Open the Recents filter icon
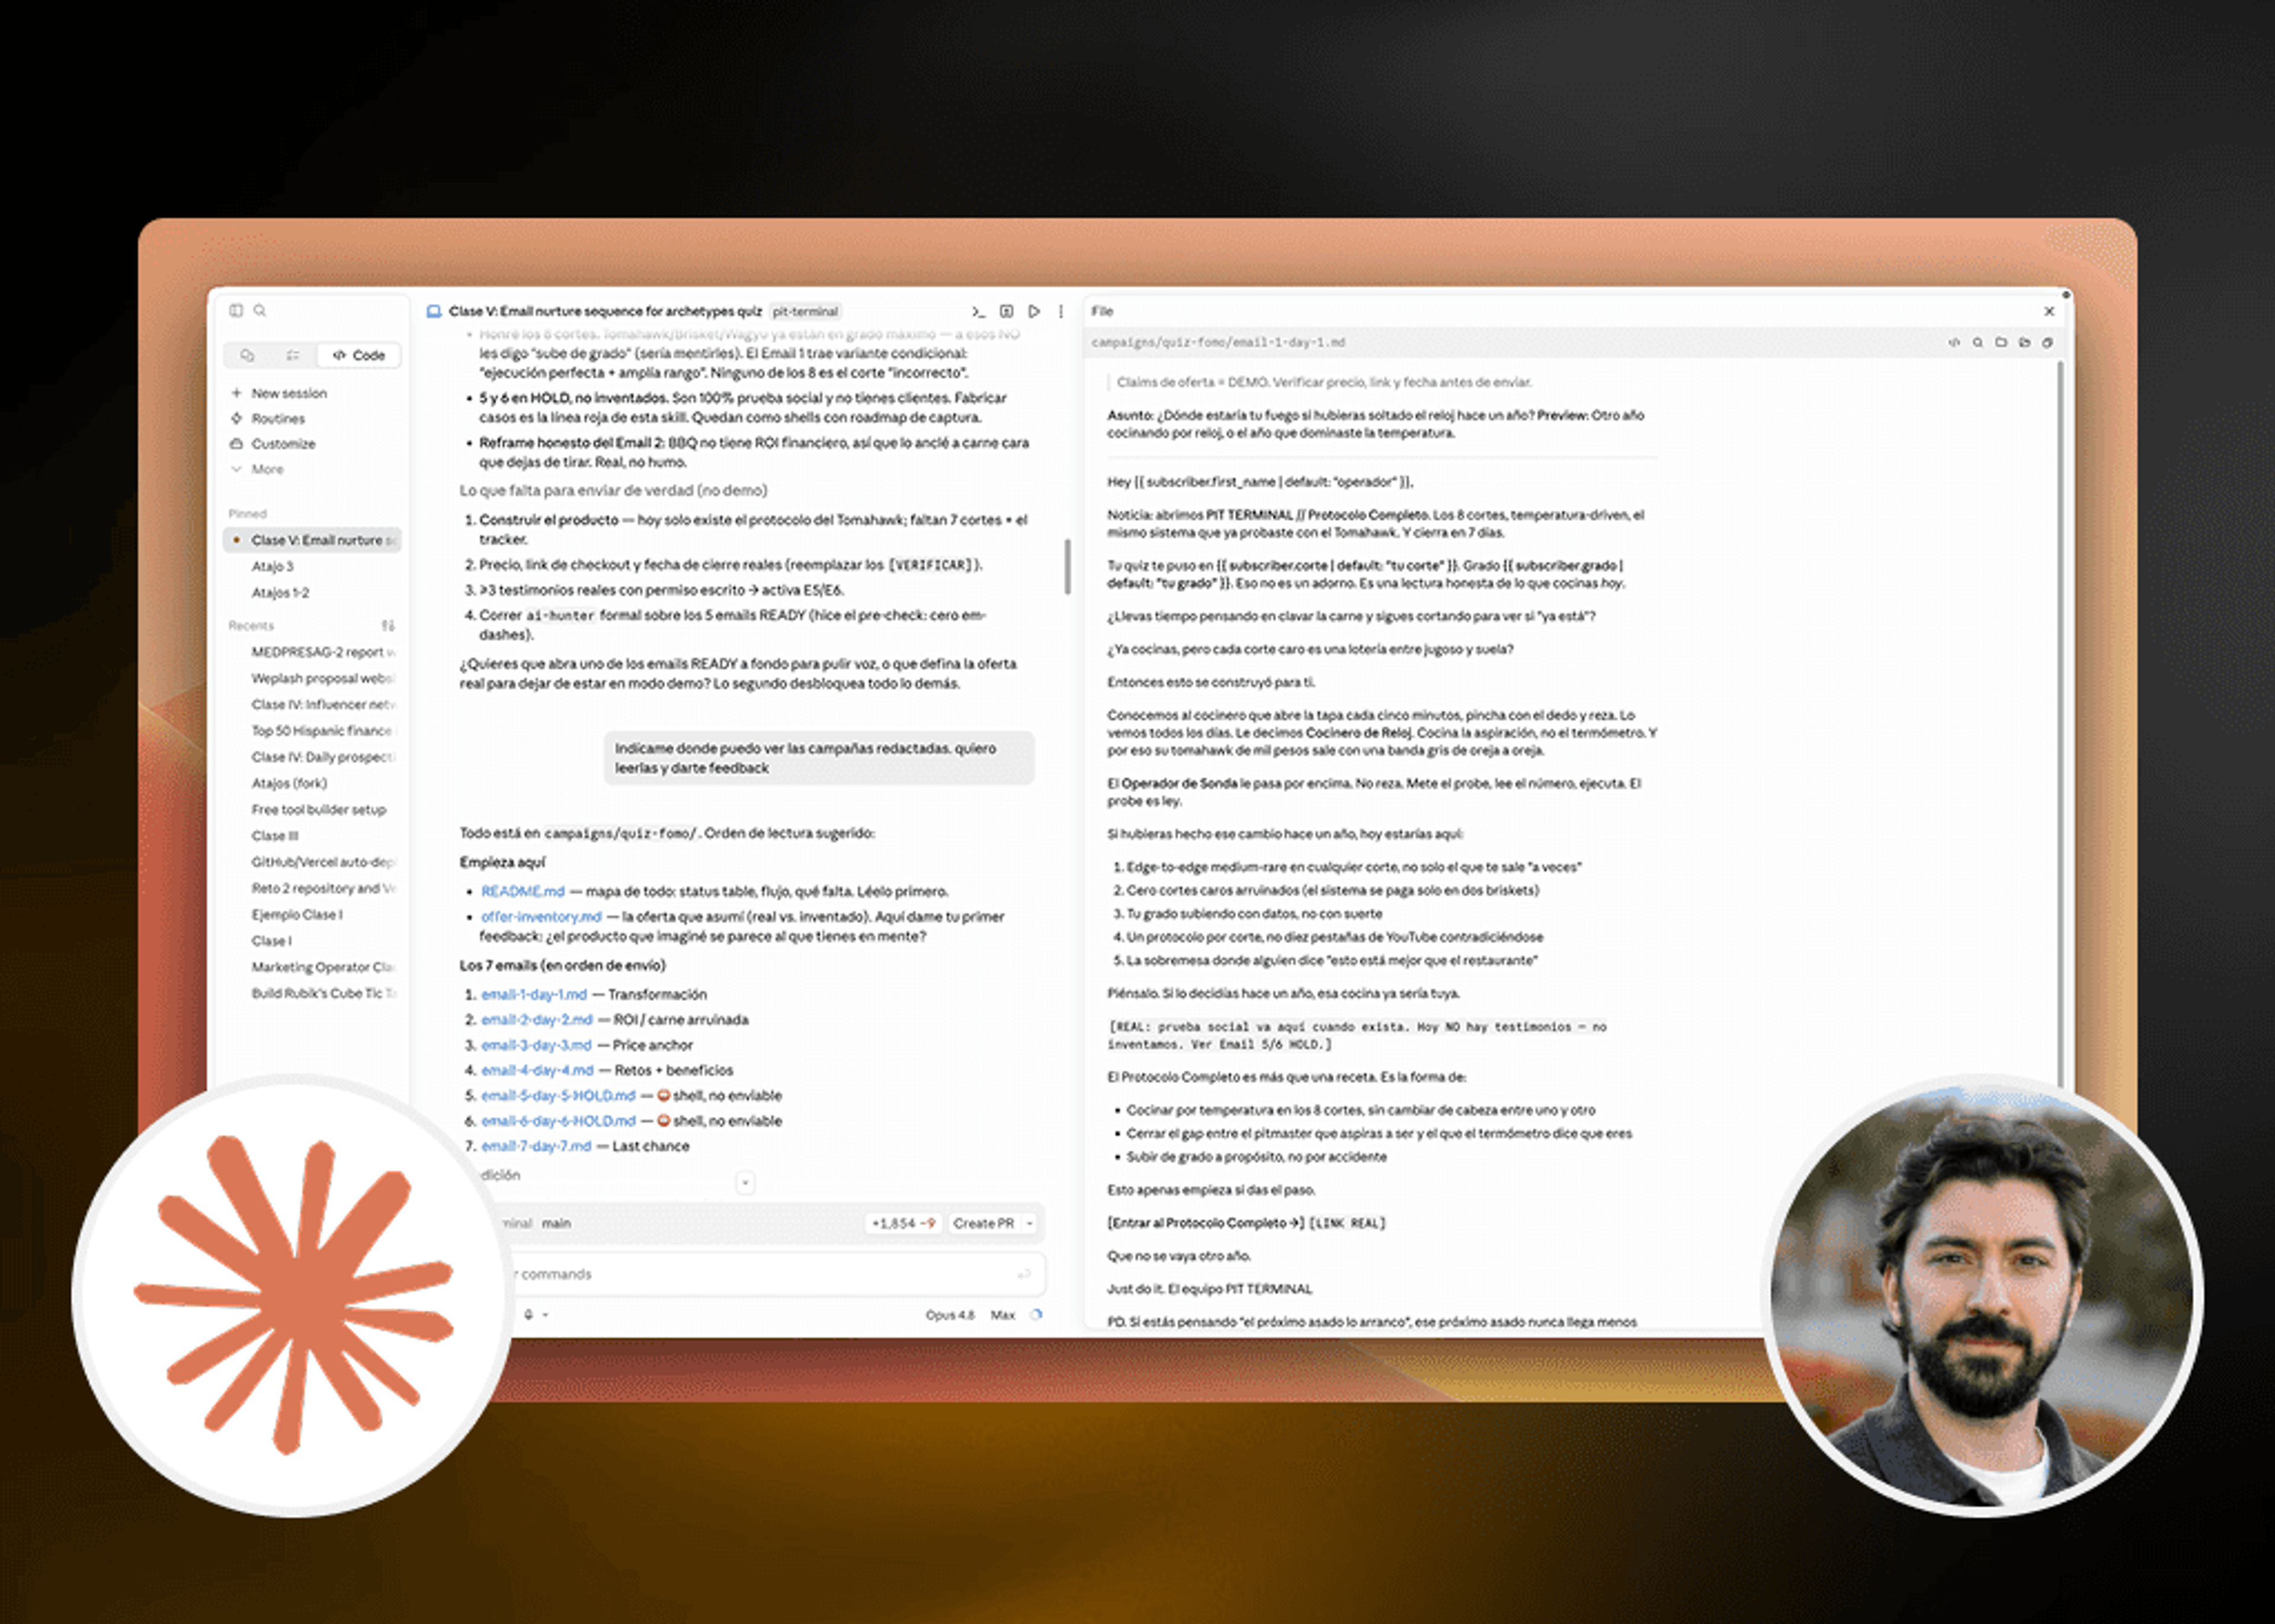Screen dimensions: 2275x1624 tap(388, 626)
